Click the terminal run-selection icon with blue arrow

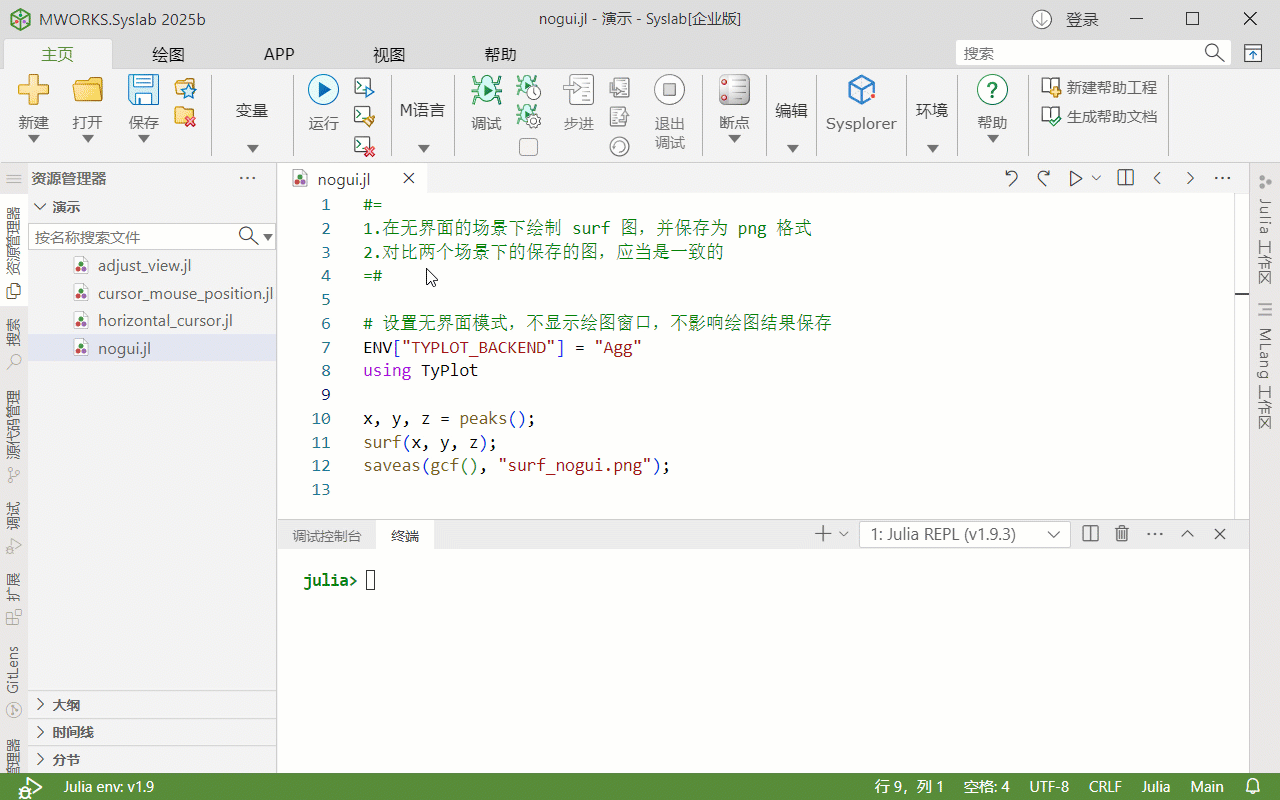click(x=365, y=88)
